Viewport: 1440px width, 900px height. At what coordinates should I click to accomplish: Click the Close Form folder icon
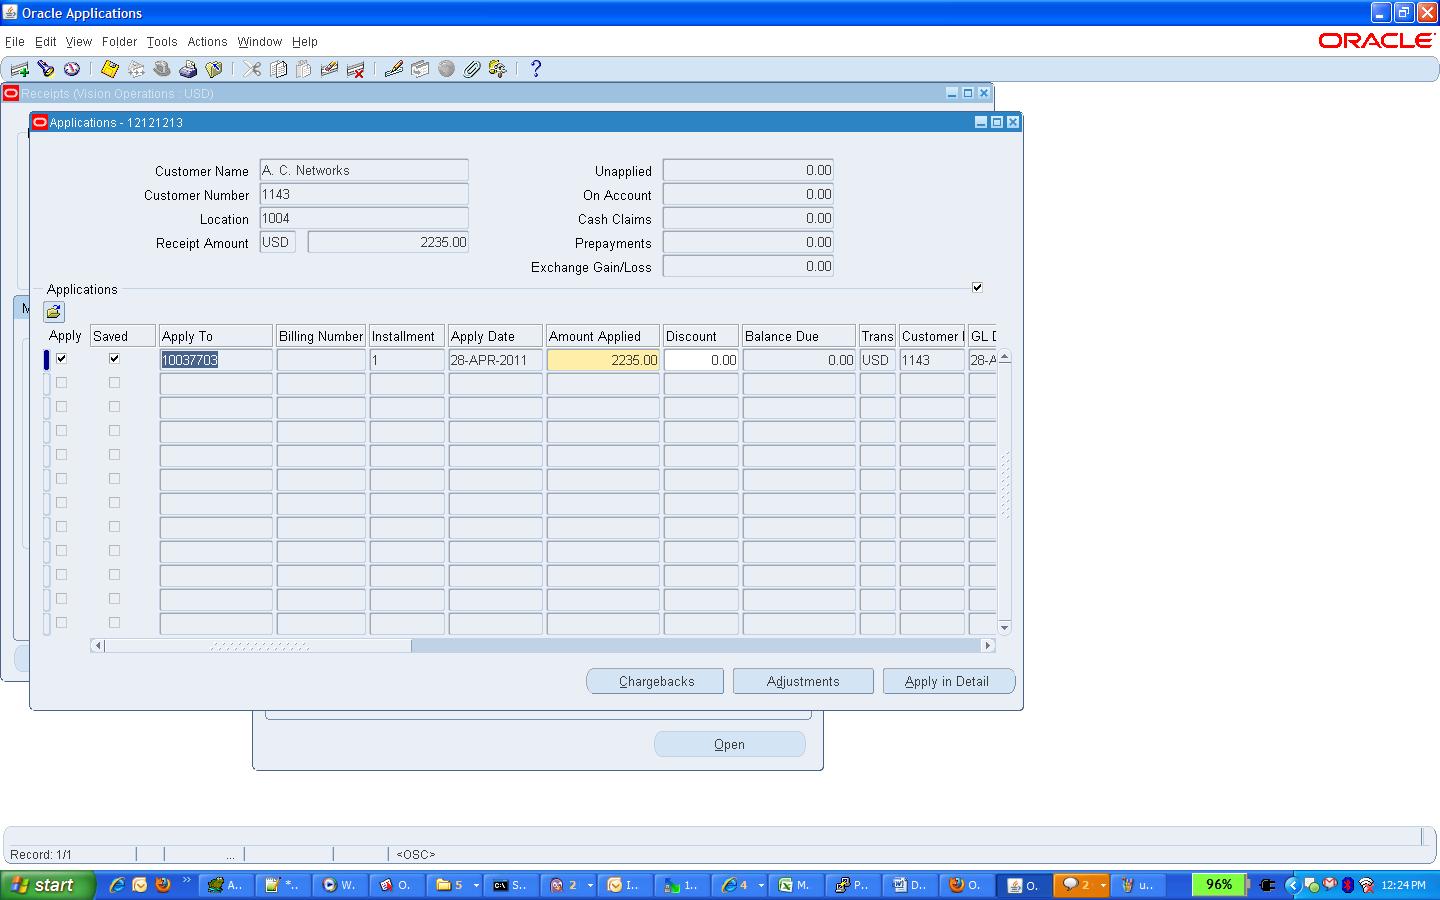(214, 69)
